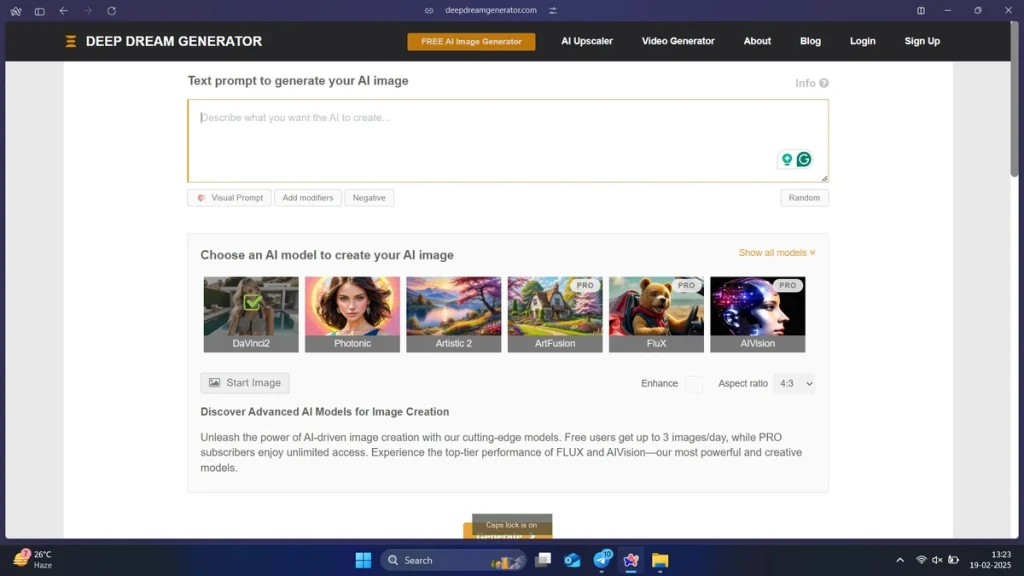Click the FREE AI Image Generator button

point(471,42)
